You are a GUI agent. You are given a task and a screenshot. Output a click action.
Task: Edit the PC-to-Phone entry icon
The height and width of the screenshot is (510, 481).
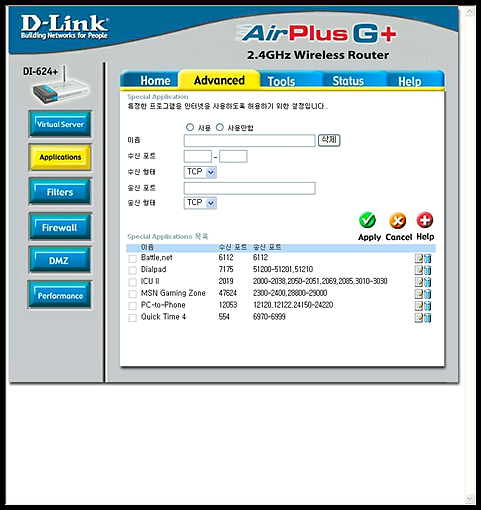click(419, 306)
